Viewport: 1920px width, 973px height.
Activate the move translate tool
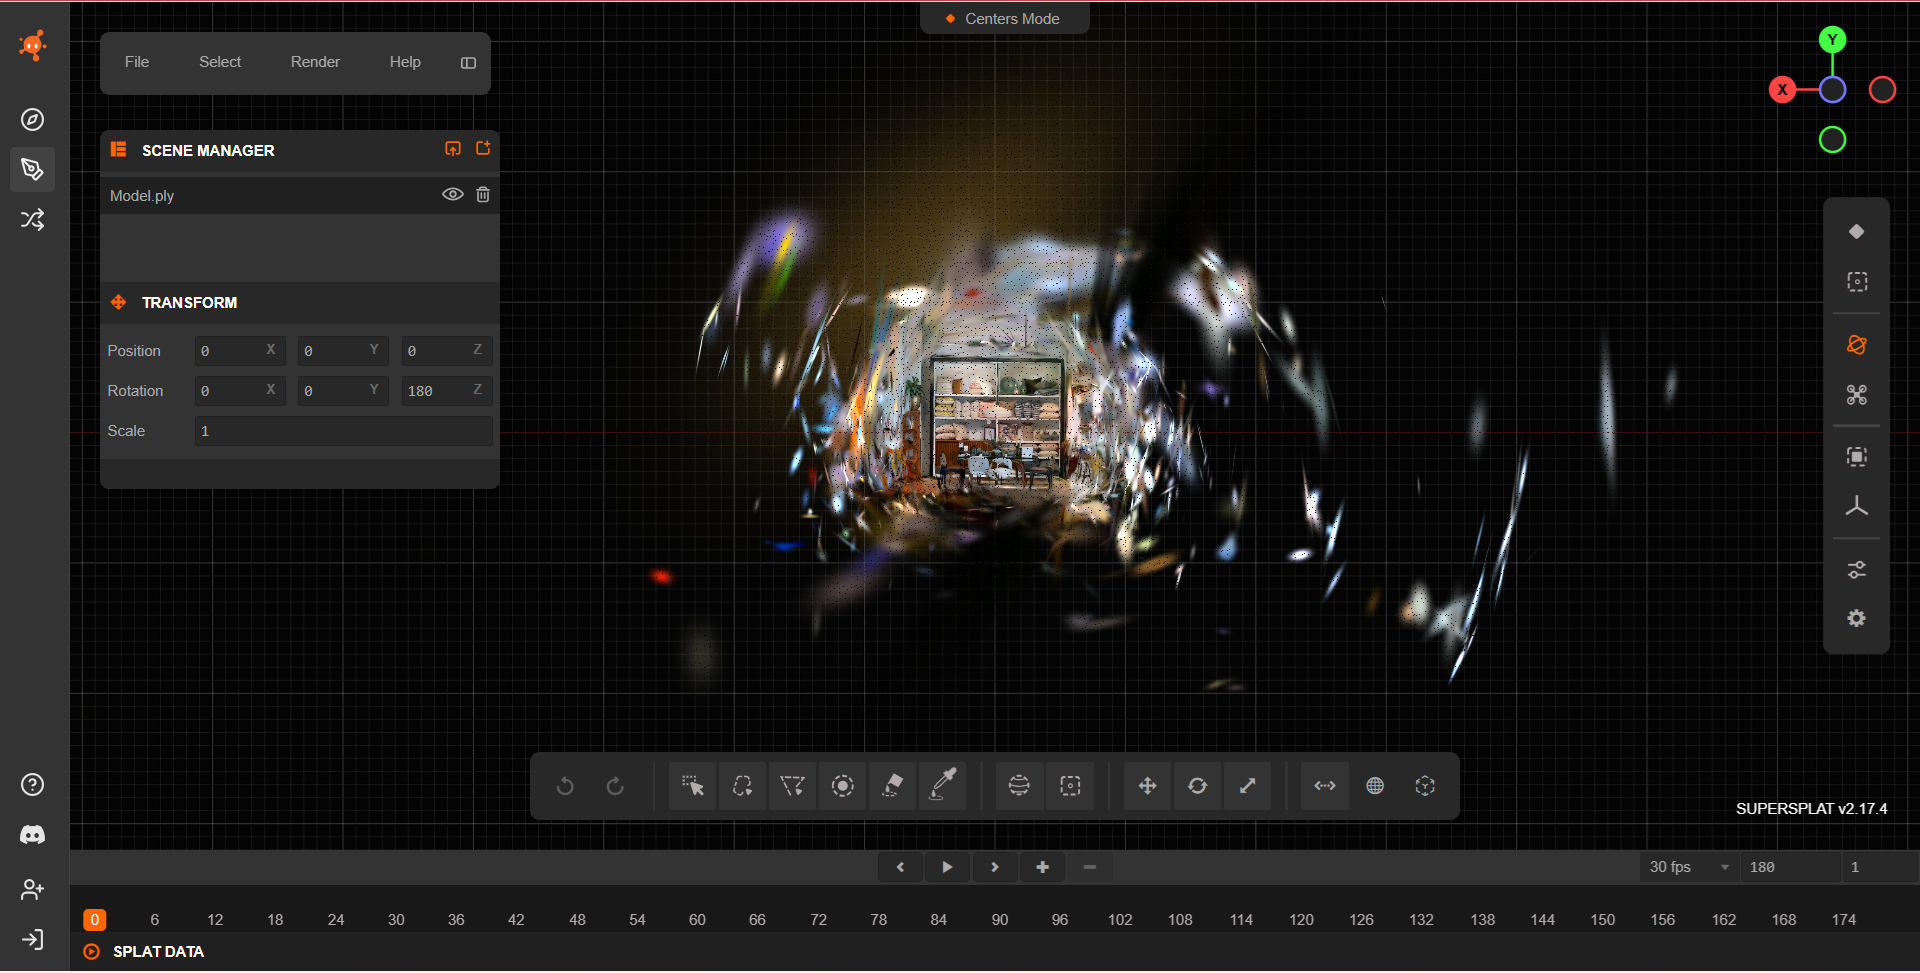(1147, 787)
